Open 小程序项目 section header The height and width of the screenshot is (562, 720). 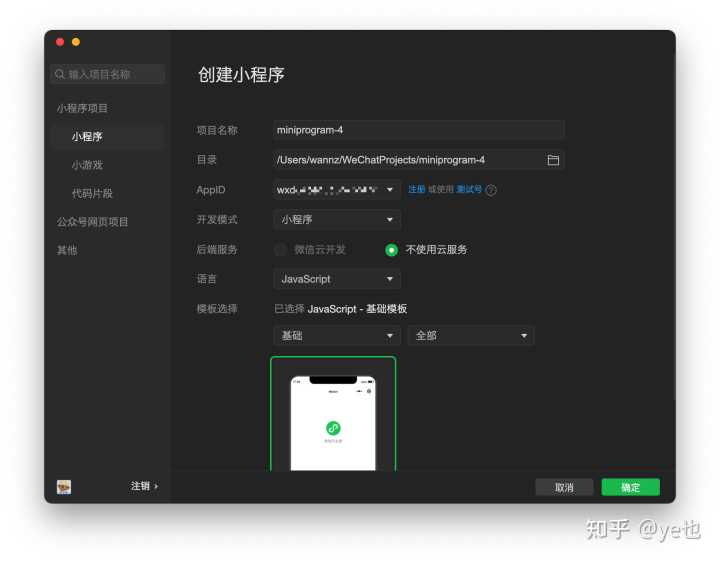pyautogui.click(x=82, y=108)
